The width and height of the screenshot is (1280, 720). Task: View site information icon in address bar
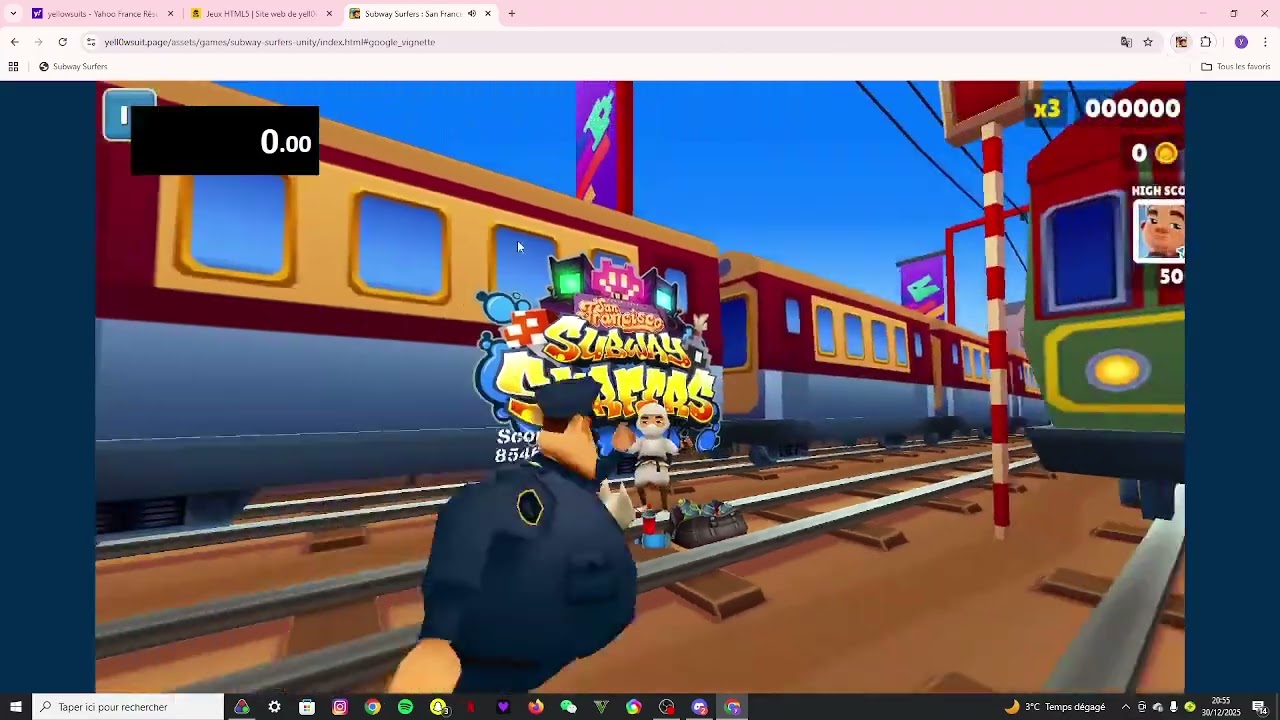[x=91, y=42]
